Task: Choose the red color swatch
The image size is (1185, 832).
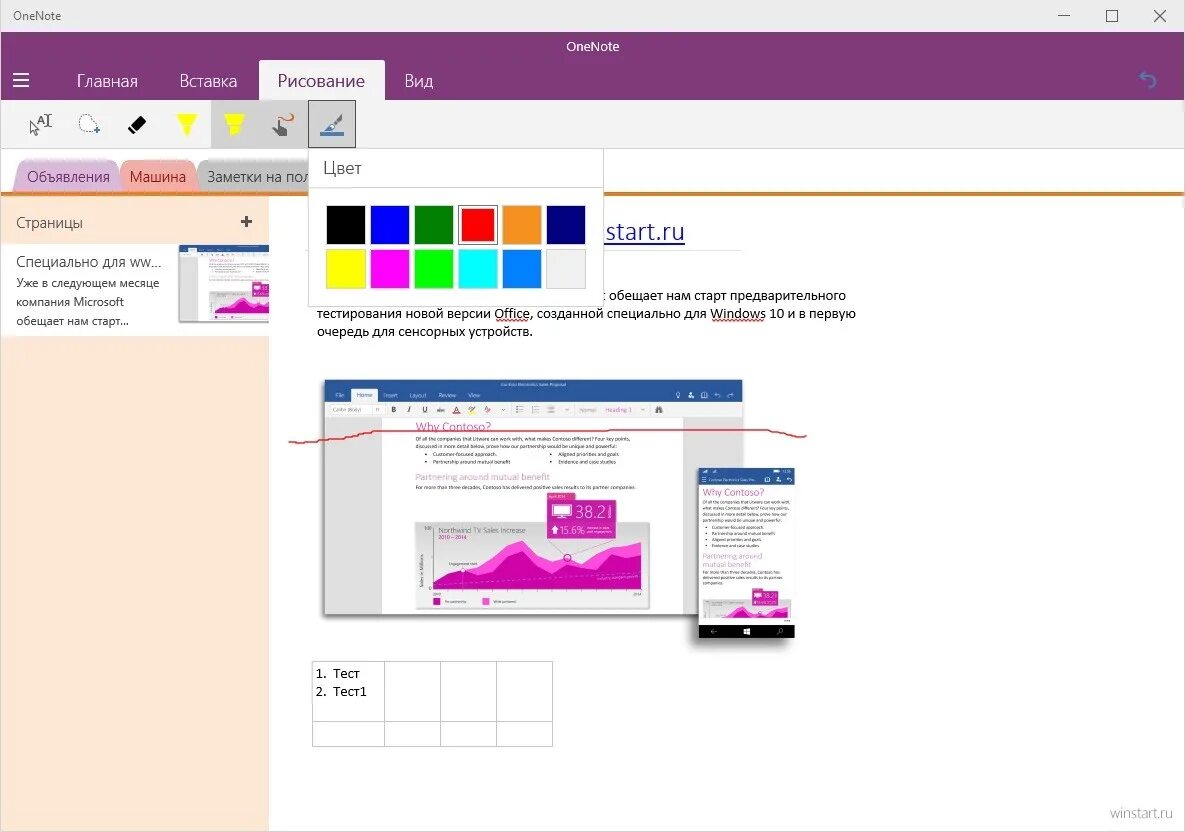Action: (x=477, y=224)
